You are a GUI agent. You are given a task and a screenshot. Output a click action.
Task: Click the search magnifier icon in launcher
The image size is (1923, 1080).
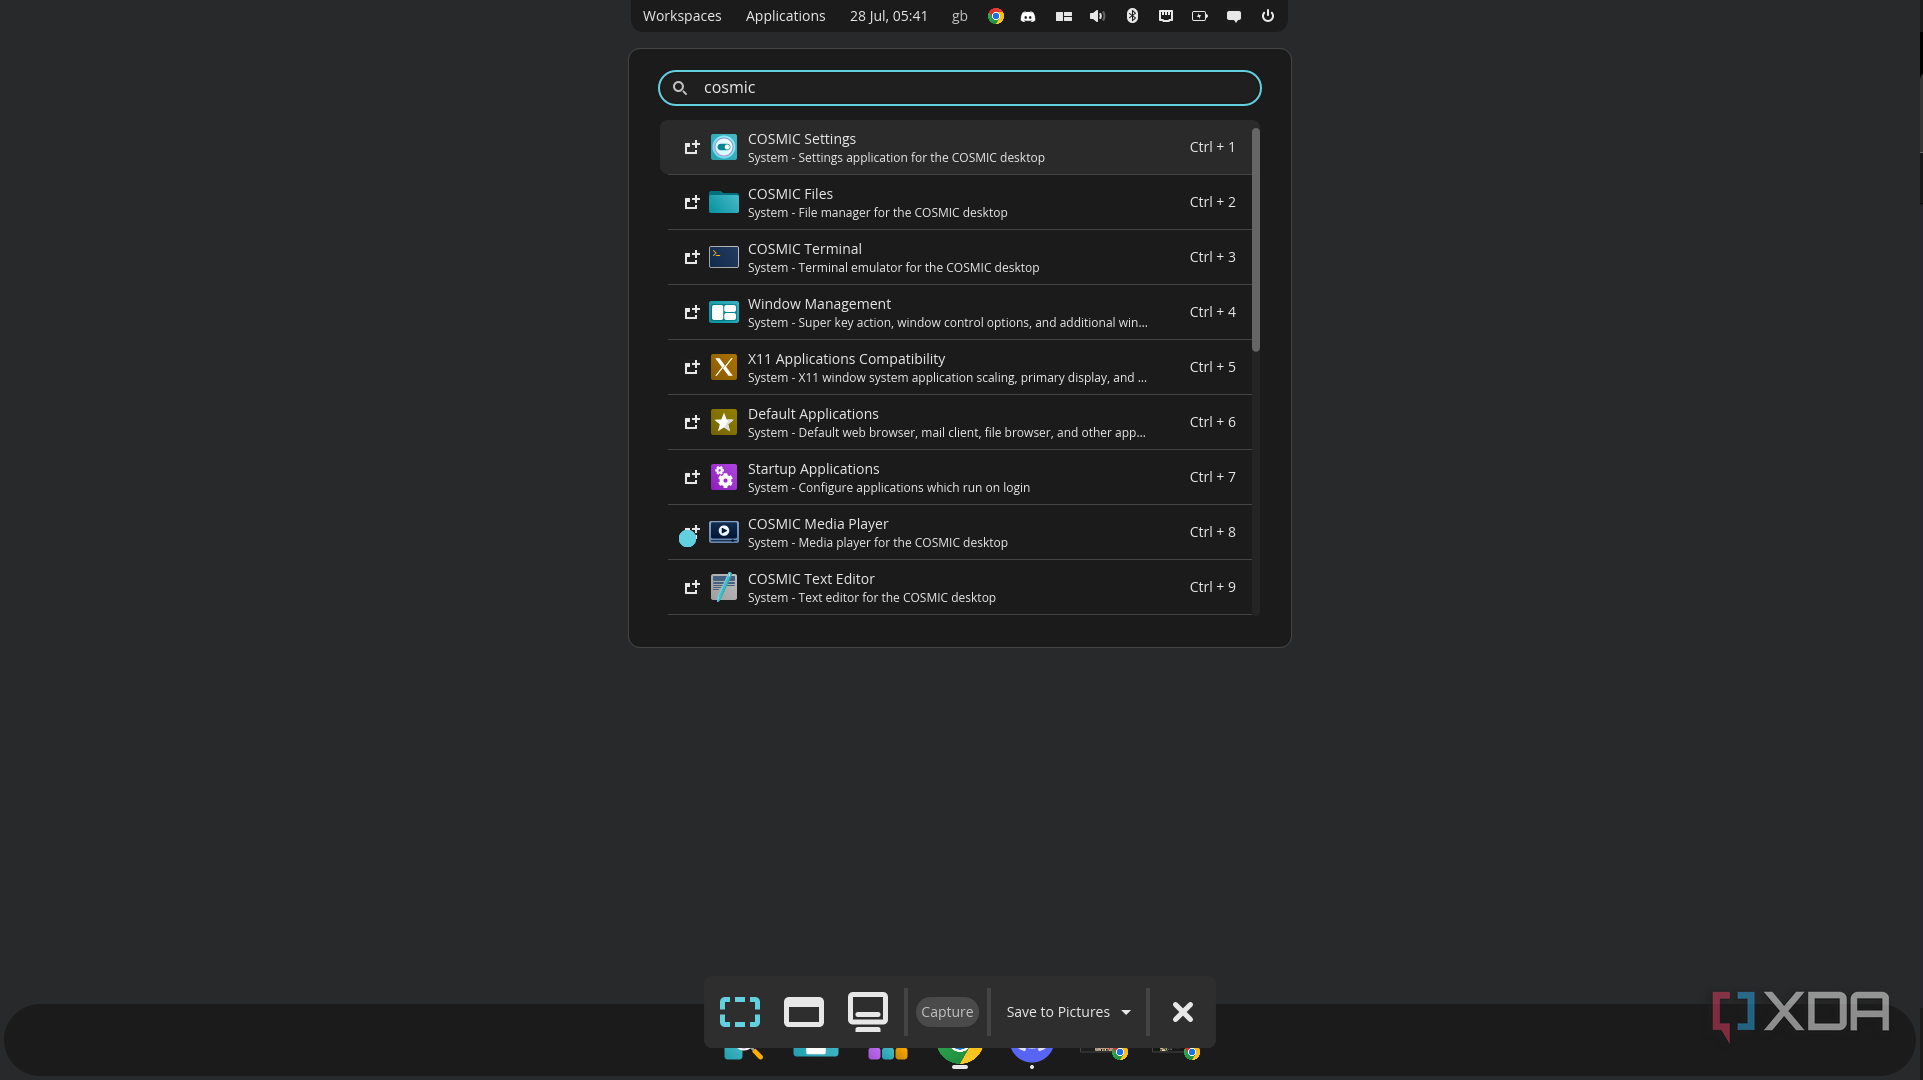[x=680, y=88]
